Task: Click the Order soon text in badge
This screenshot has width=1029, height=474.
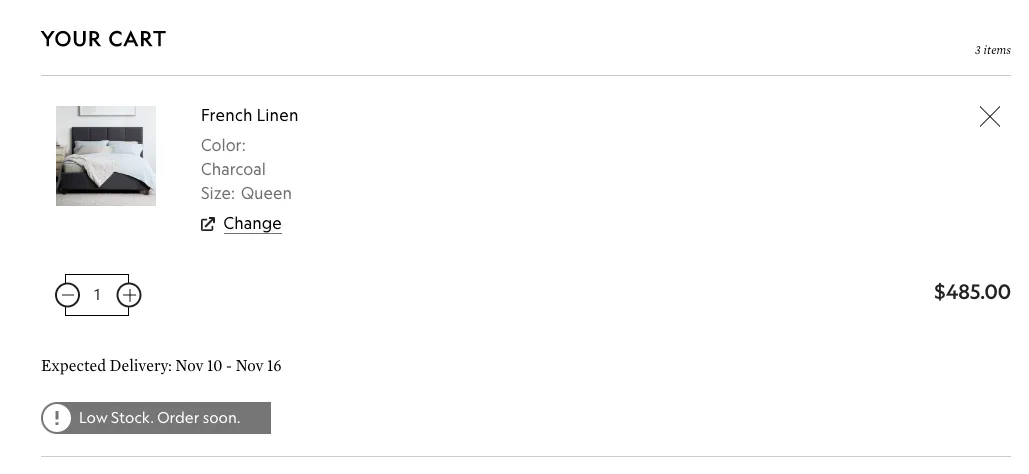Action: [x=199, y=418]
